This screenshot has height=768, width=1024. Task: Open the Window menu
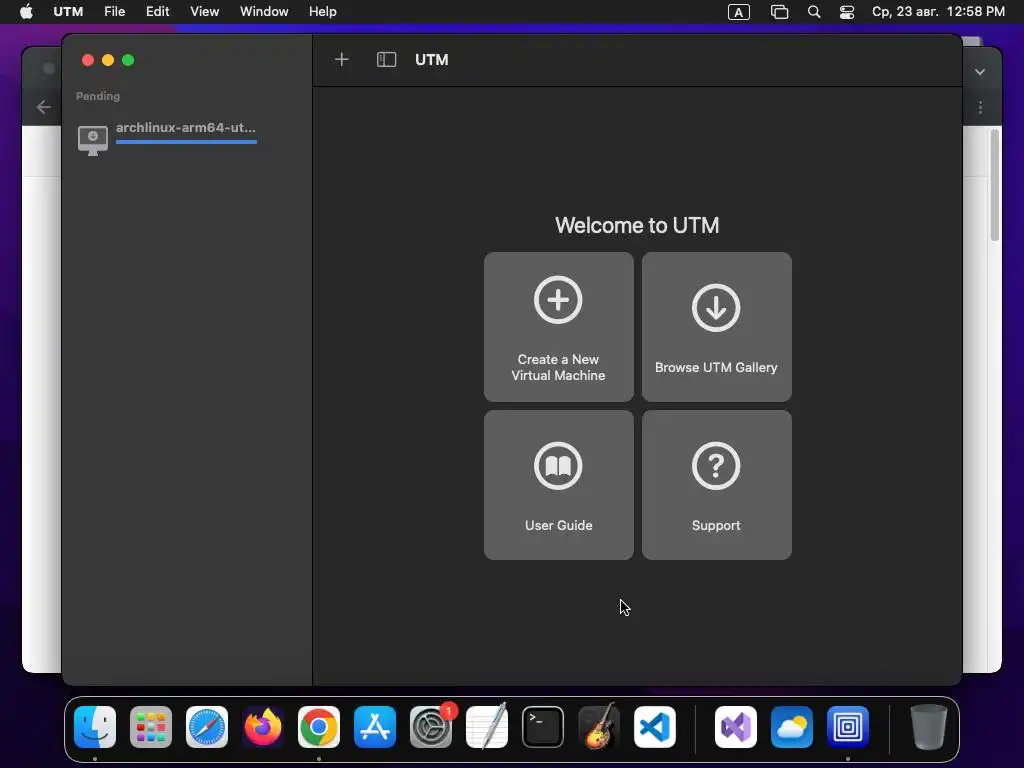[264, 12]
